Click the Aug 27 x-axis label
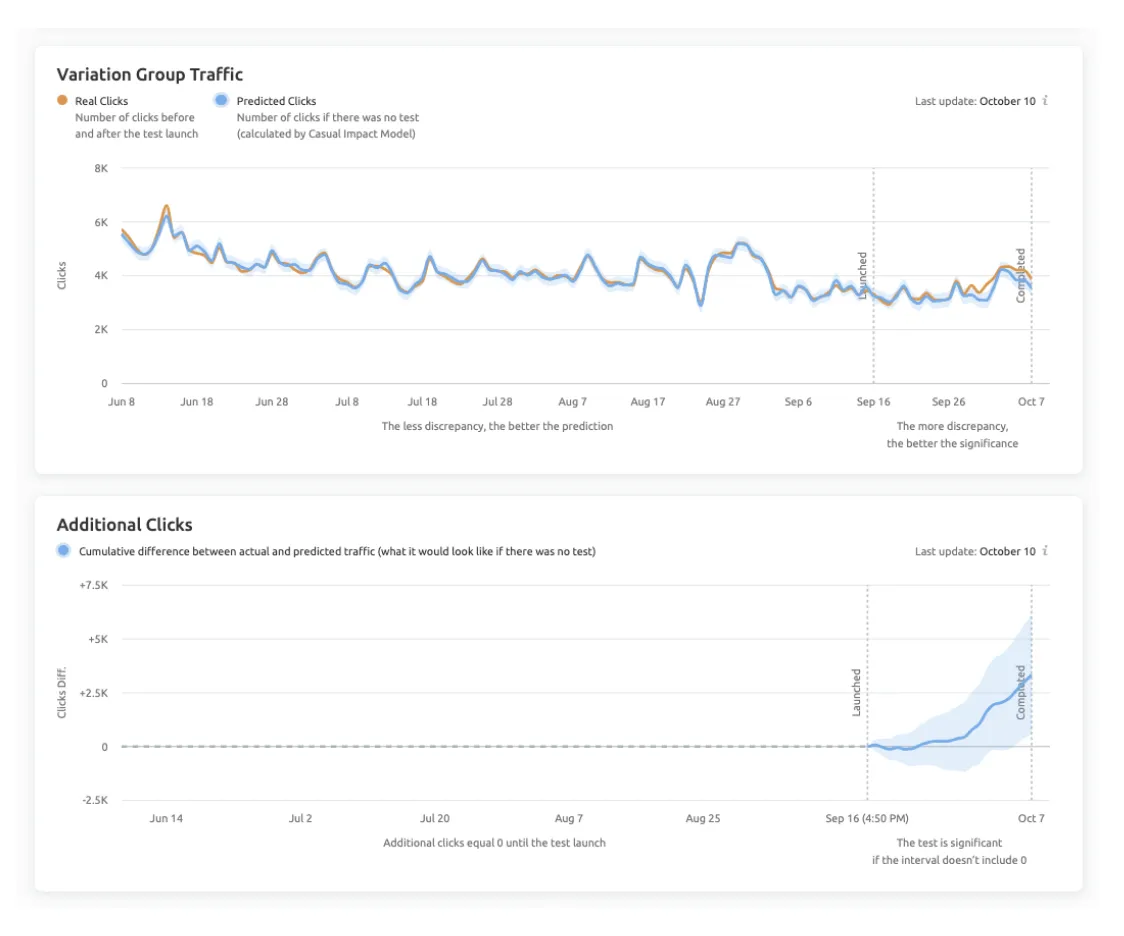The height and width of the screenshot is (936, 1124). [722, 402]
